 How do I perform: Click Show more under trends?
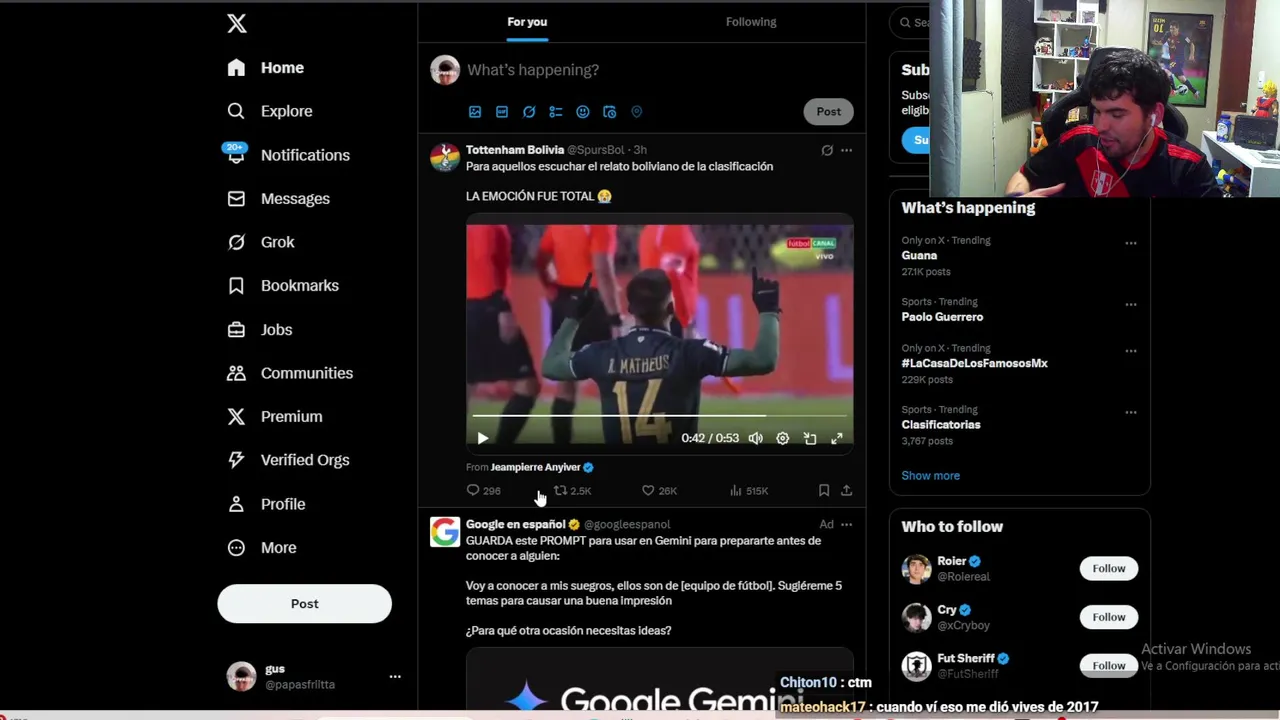931,476
